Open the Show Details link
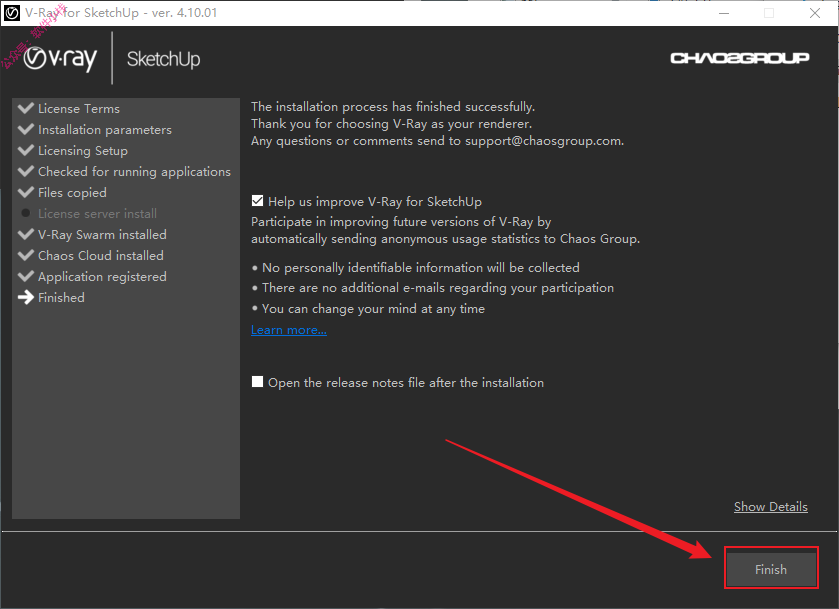 tap(771, 507)
